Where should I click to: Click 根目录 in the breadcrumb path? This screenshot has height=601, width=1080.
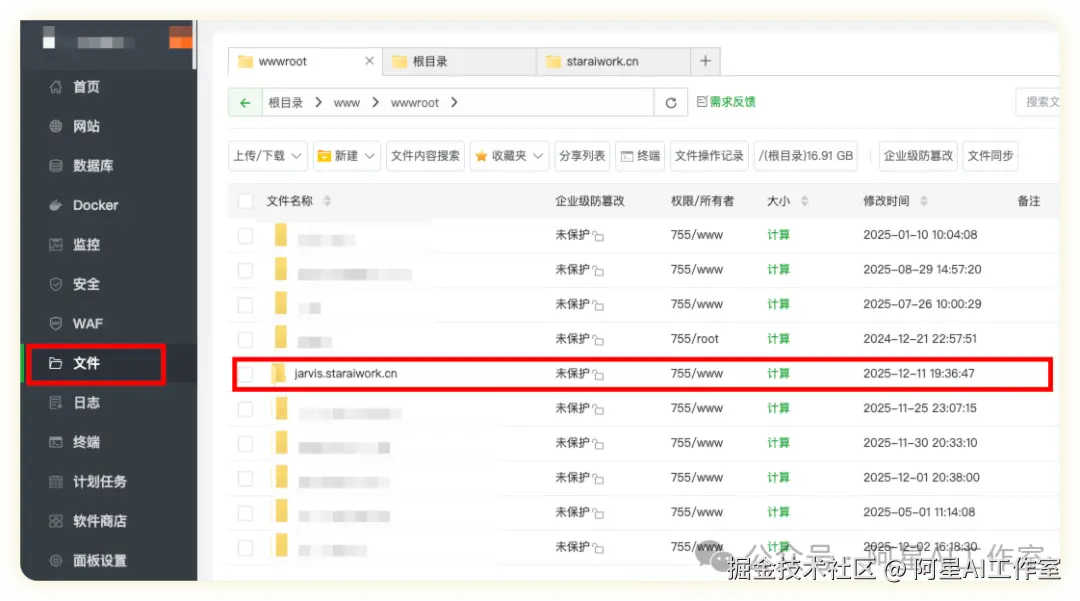tap(285, 103)
